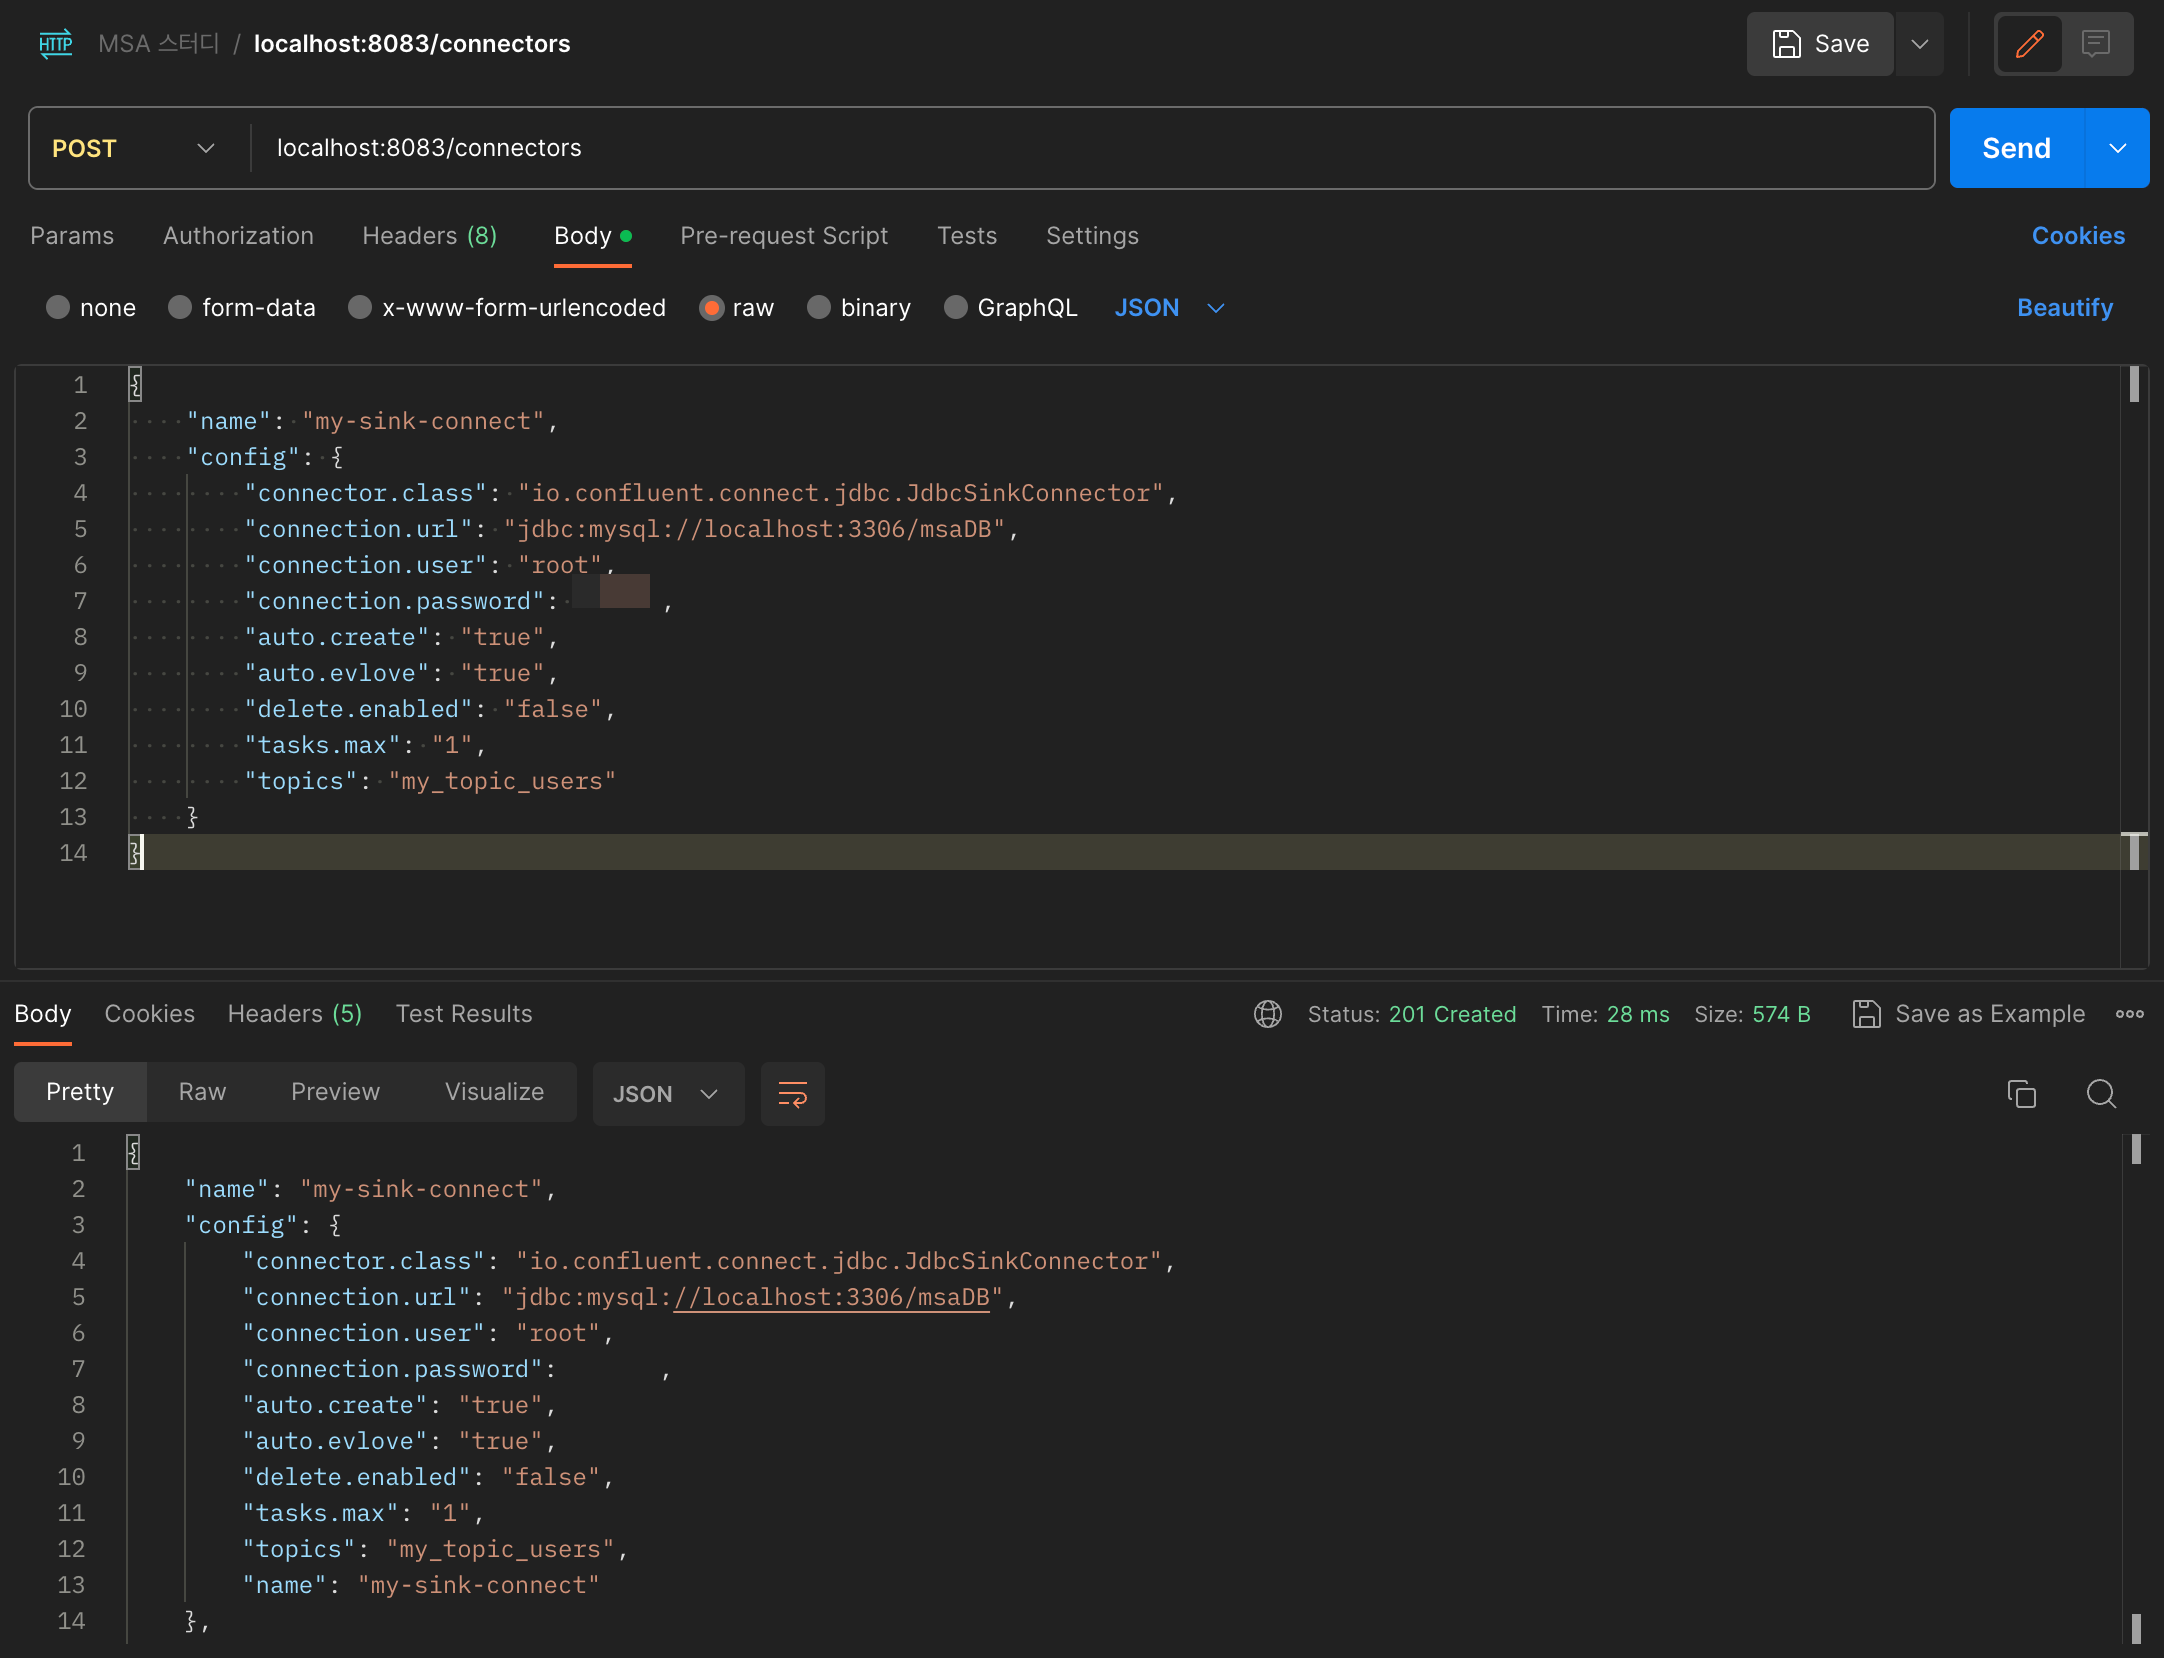The height and width of the screenshot is (1658, 2164).
Task: Click the request URL input field
Action: 1090,148
